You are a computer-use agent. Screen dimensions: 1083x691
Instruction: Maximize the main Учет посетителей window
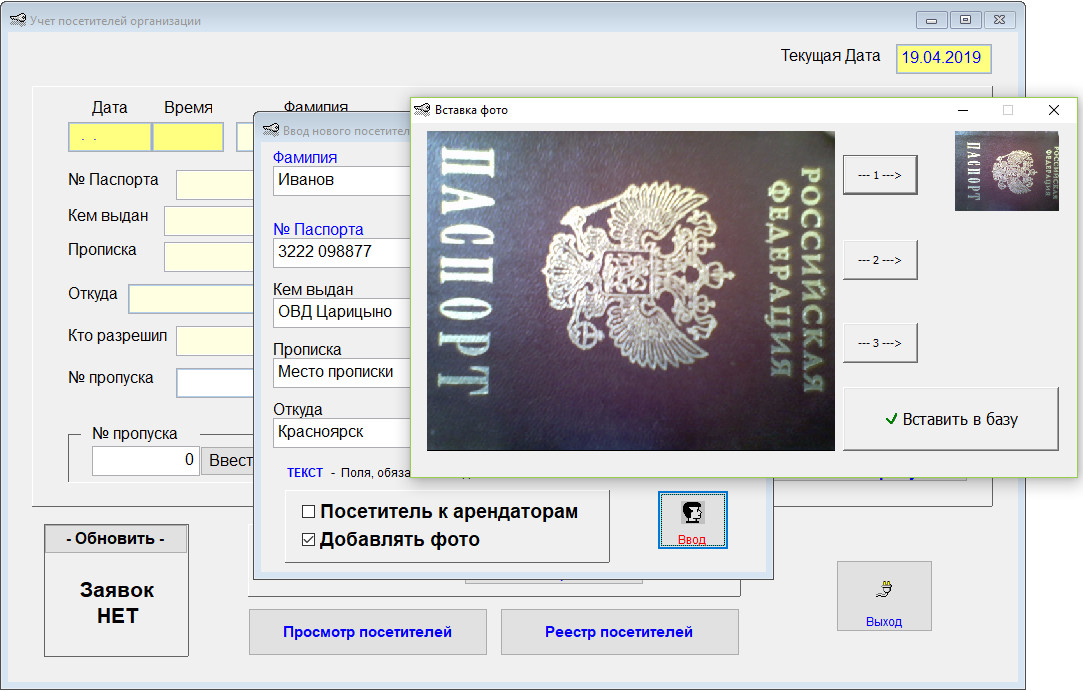966,20
